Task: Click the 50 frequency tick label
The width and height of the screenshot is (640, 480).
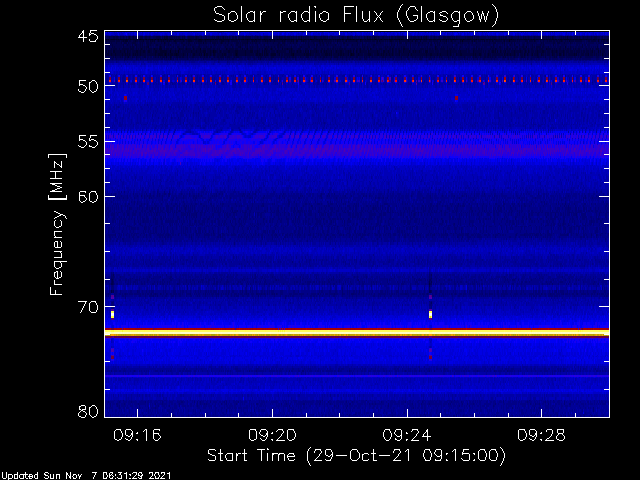Action: point(88,86)
